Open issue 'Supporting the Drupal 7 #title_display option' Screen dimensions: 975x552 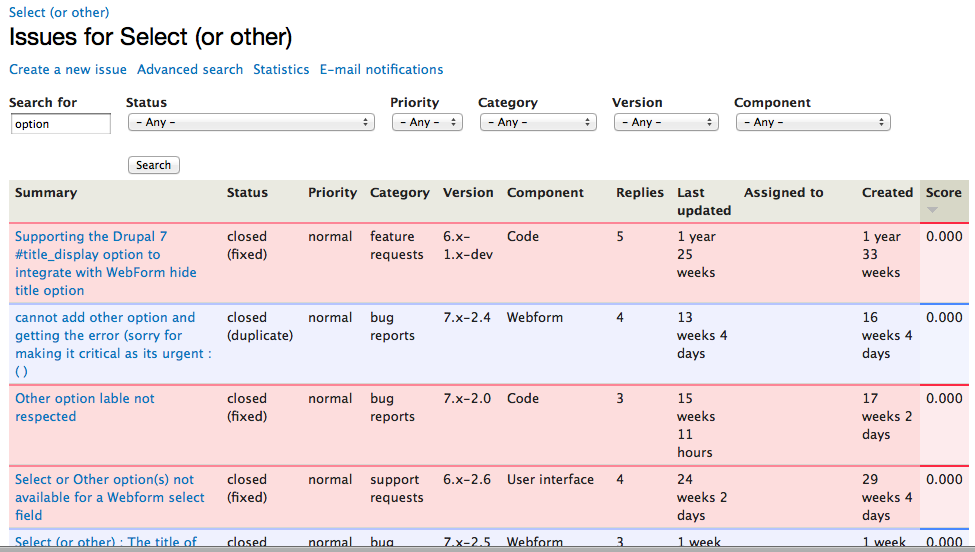pos(106,263)
